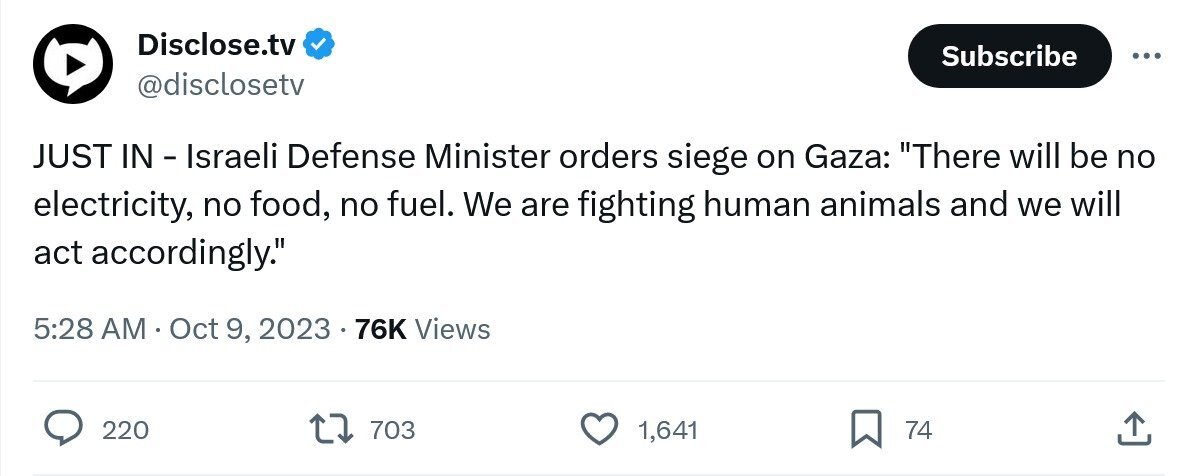
Task: Click the 703 reposts count
Action: 392,431
